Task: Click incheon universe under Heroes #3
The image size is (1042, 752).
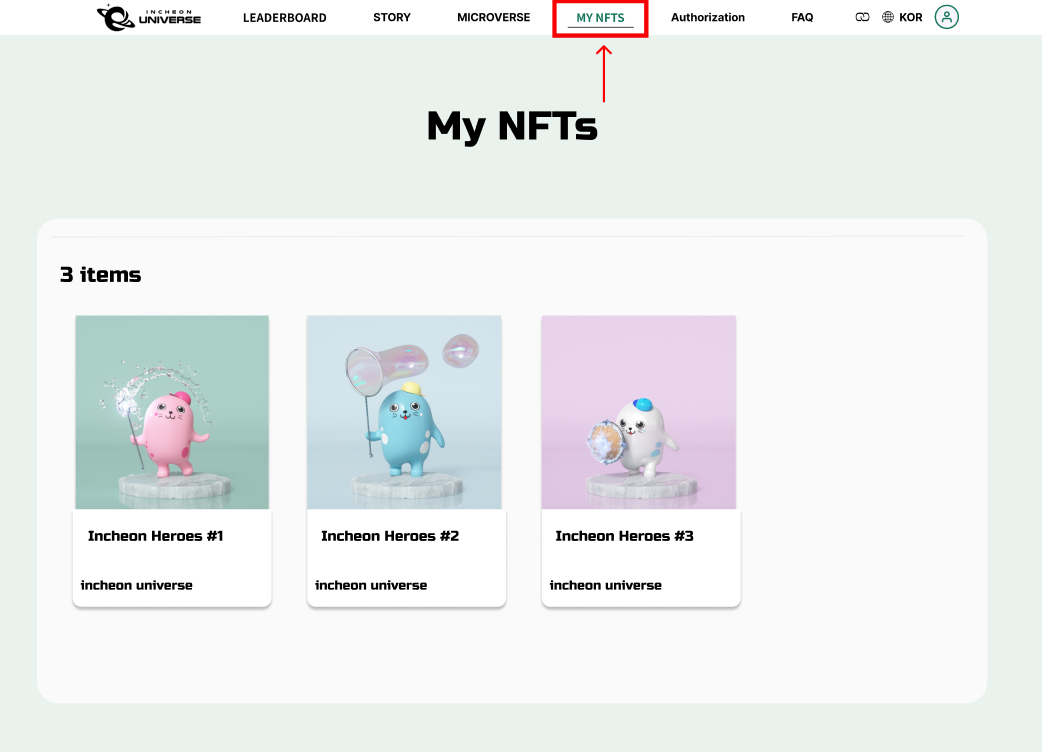Action: 605,585
